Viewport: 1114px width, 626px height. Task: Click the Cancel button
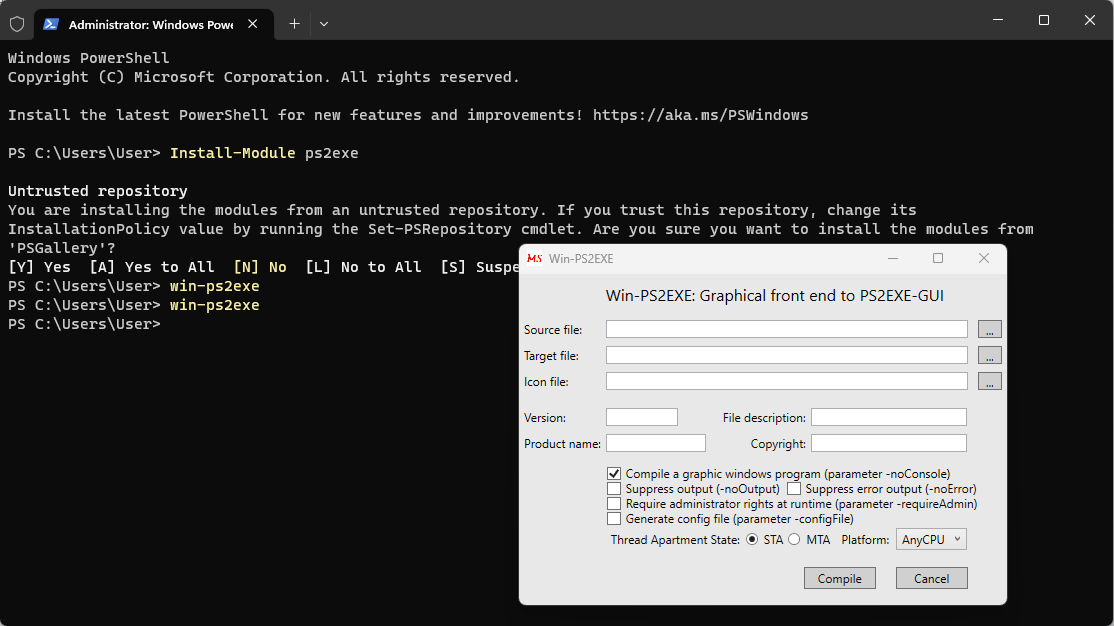[x=931, y=578]
